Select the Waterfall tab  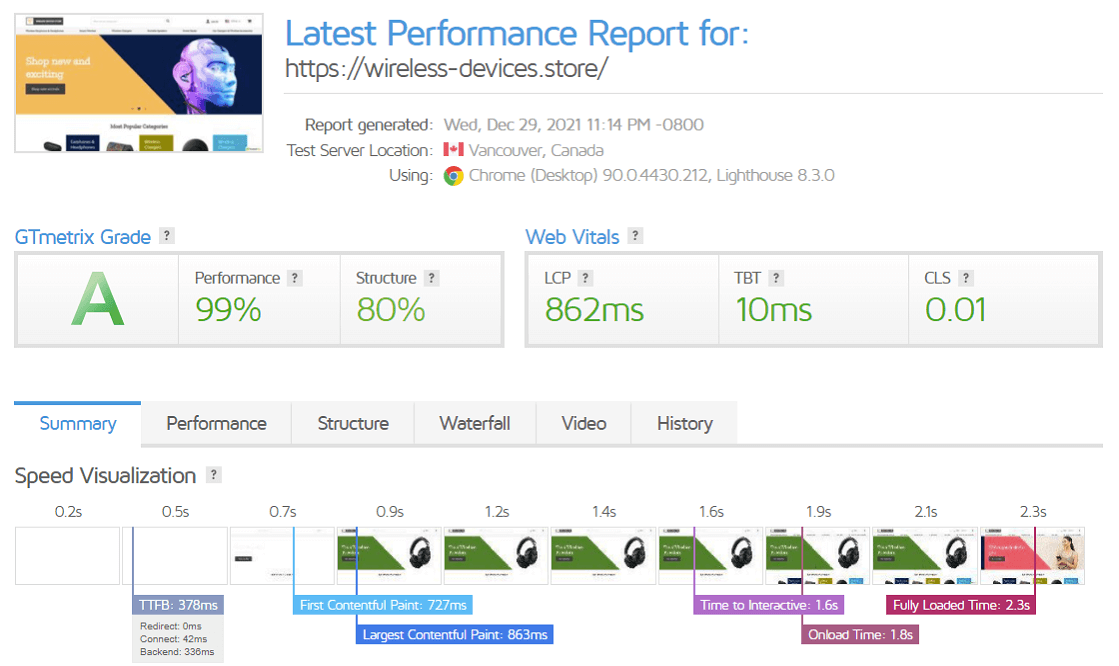(x=475, y=423)
